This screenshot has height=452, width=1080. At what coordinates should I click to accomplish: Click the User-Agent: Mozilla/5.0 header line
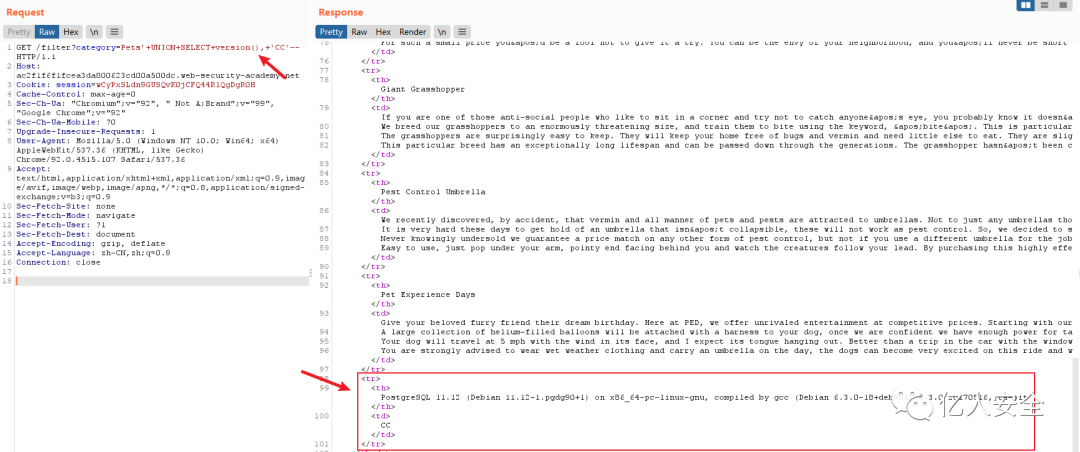[x=147, y=141]
